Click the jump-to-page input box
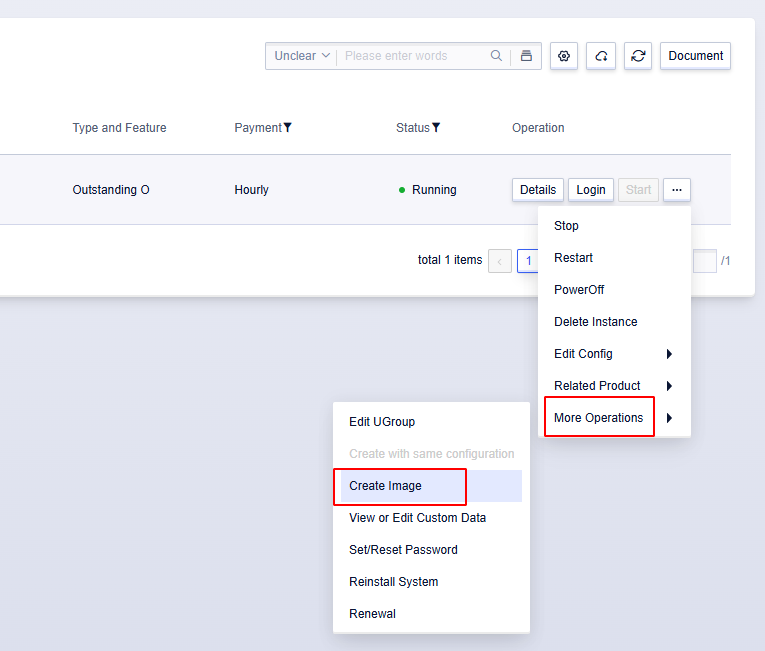The width and height of the screenshot is (765, 651). point(705,261)
